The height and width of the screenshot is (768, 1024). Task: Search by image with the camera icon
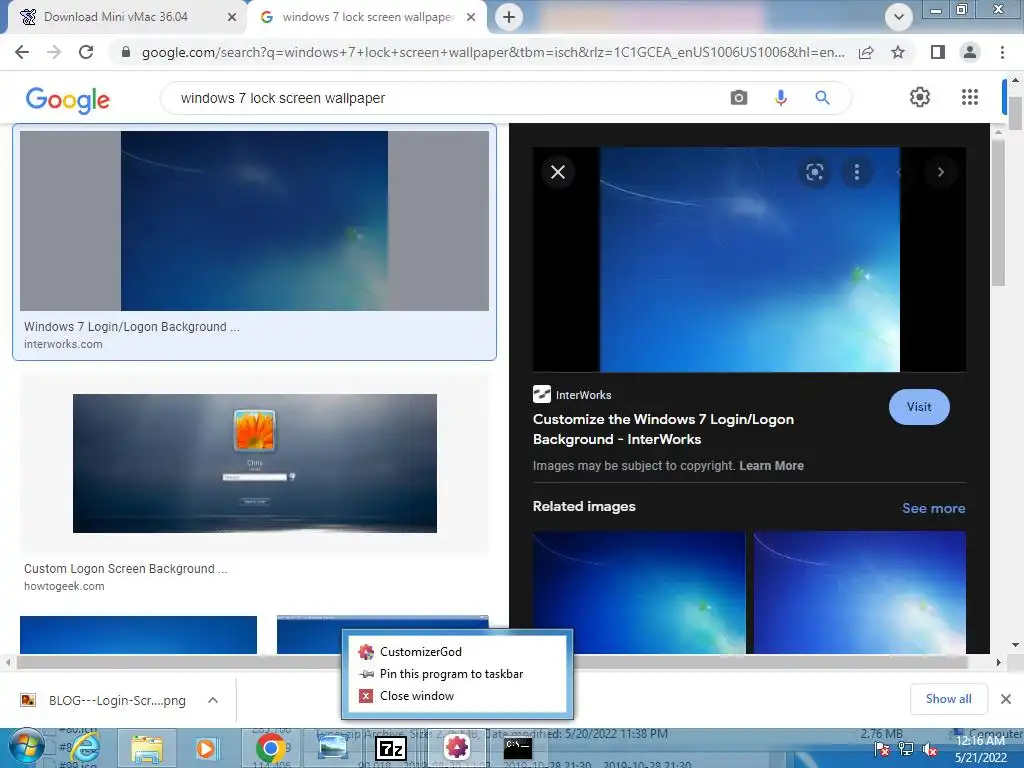[739, 98]
